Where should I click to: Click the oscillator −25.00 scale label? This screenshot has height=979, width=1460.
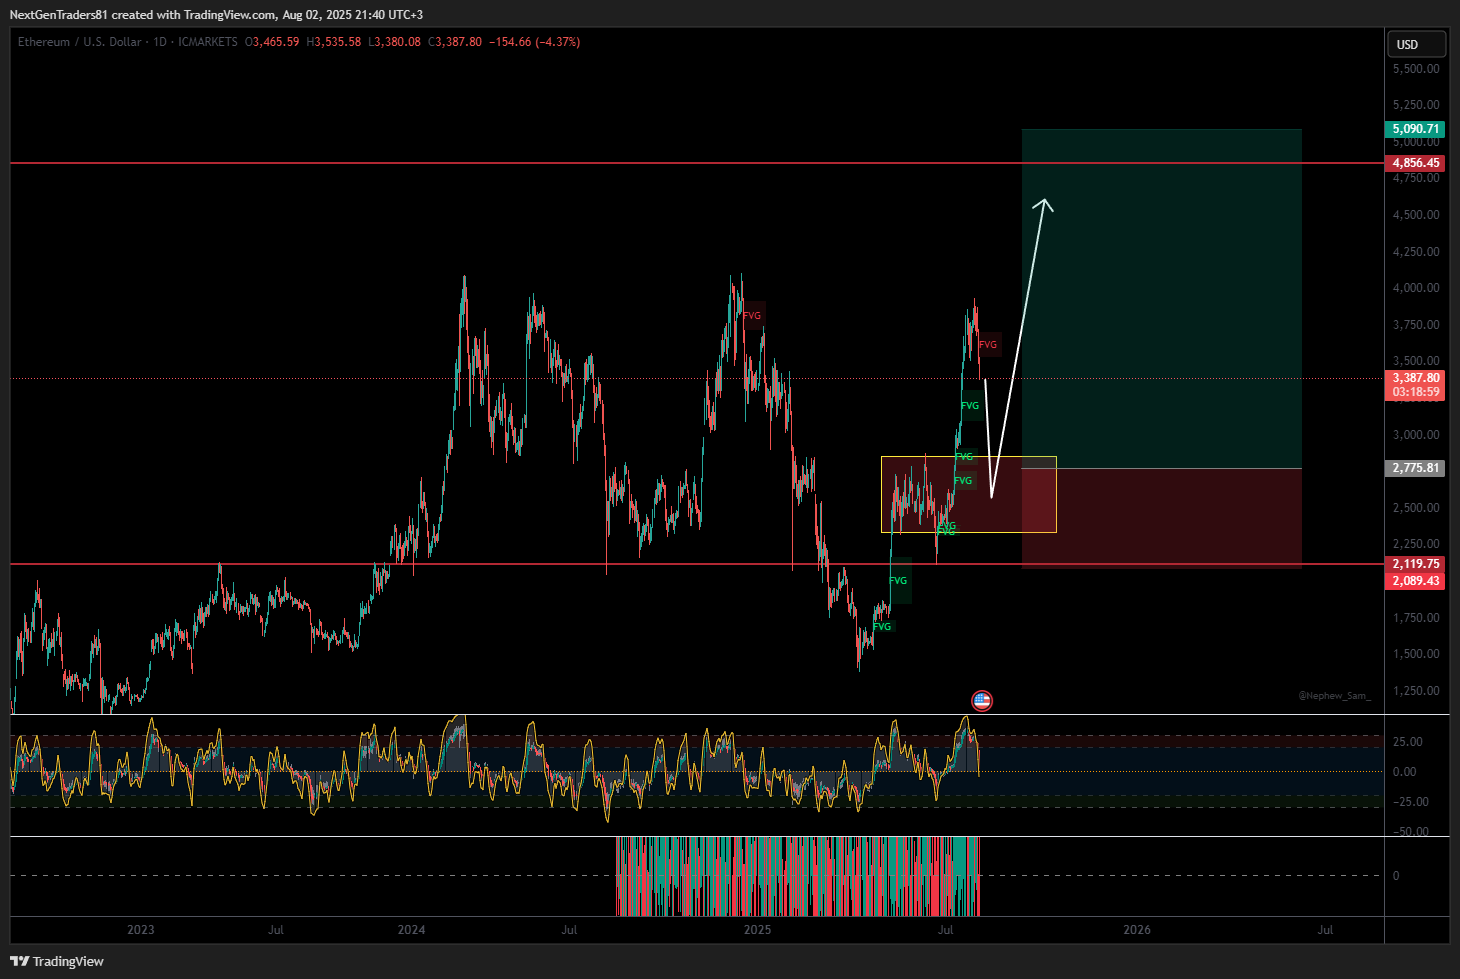coord(1410,802)
